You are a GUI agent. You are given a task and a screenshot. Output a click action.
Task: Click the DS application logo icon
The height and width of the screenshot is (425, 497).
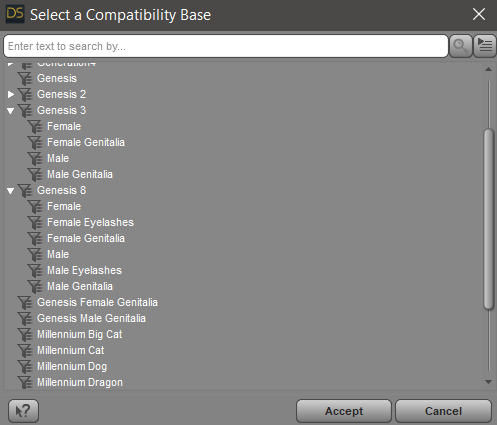pyautogui.click(x=15, y=14)
